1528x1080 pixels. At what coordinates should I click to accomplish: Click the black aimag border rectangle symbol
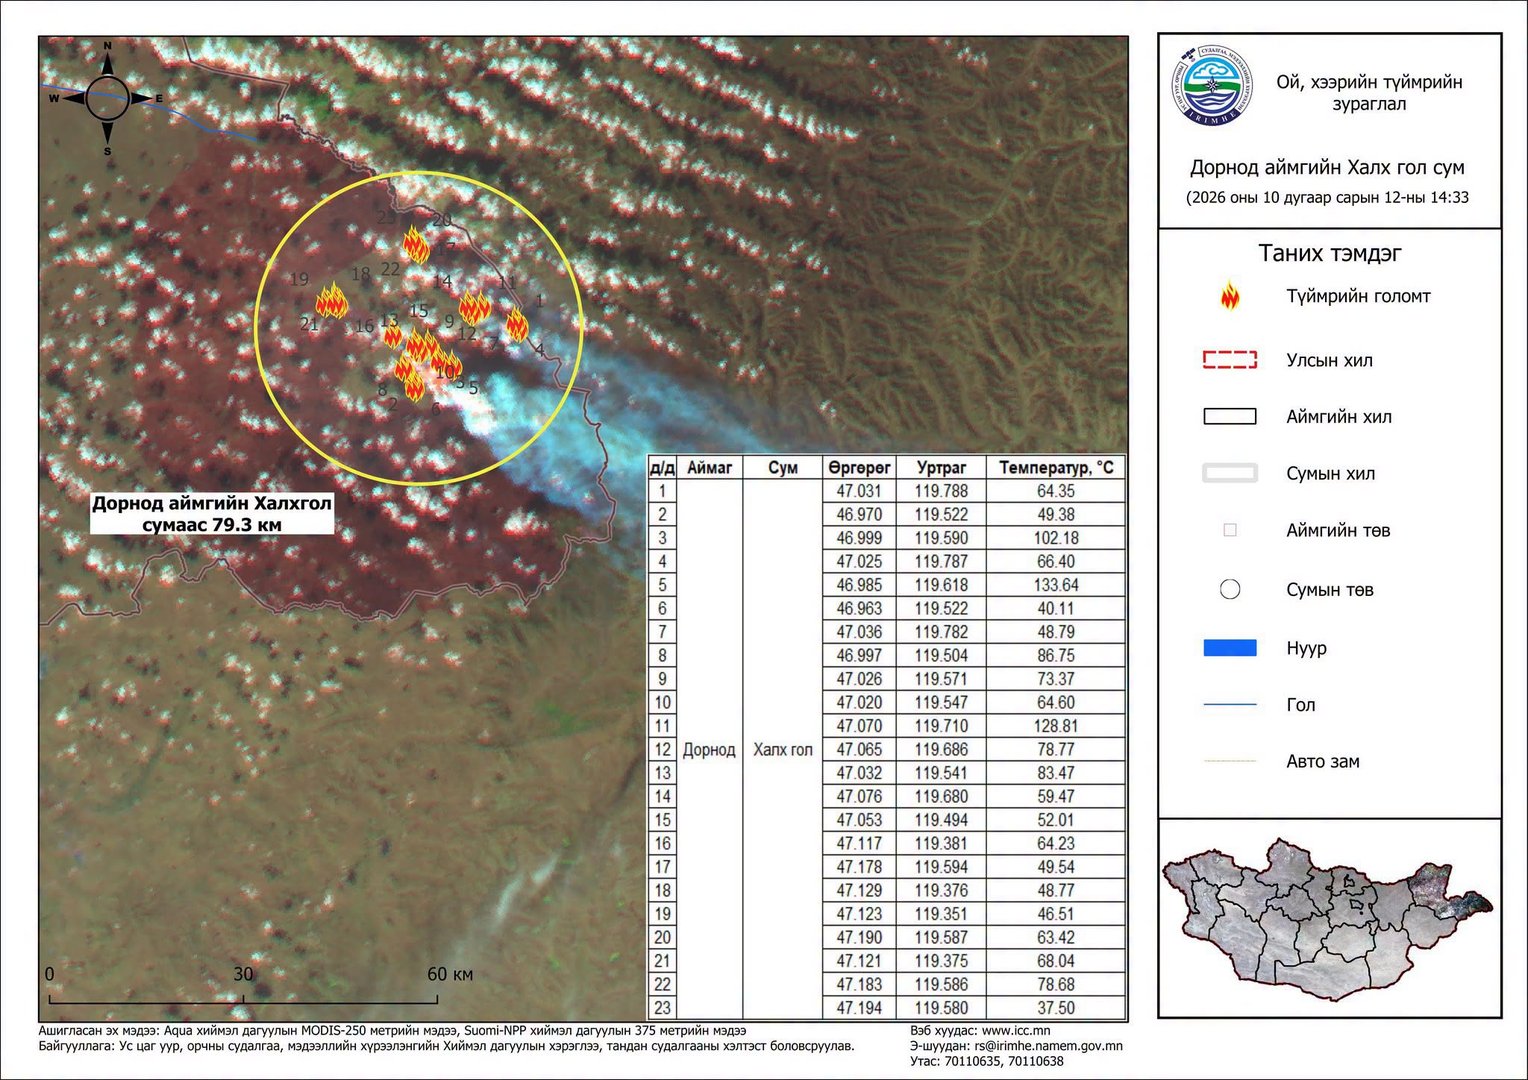1230,417
